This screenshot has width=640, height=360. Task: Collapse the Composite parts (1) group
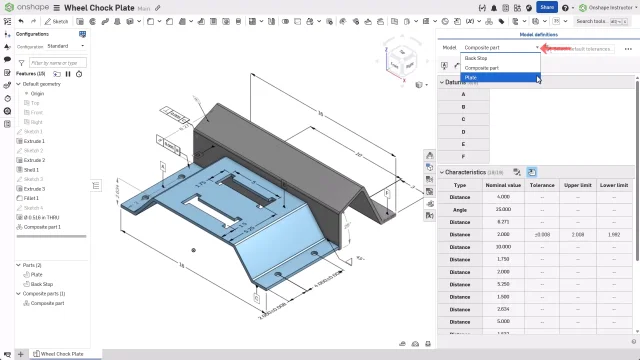point(18,293)
